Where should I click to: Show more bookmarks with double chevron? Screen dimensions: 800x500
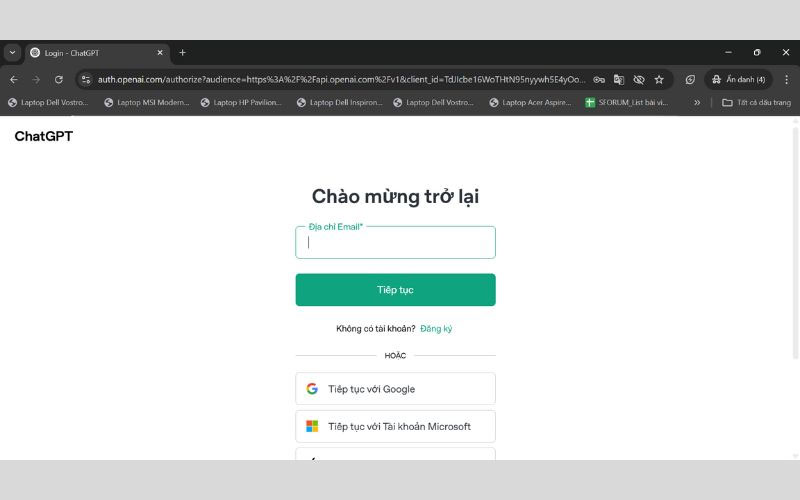coord(697,103)
